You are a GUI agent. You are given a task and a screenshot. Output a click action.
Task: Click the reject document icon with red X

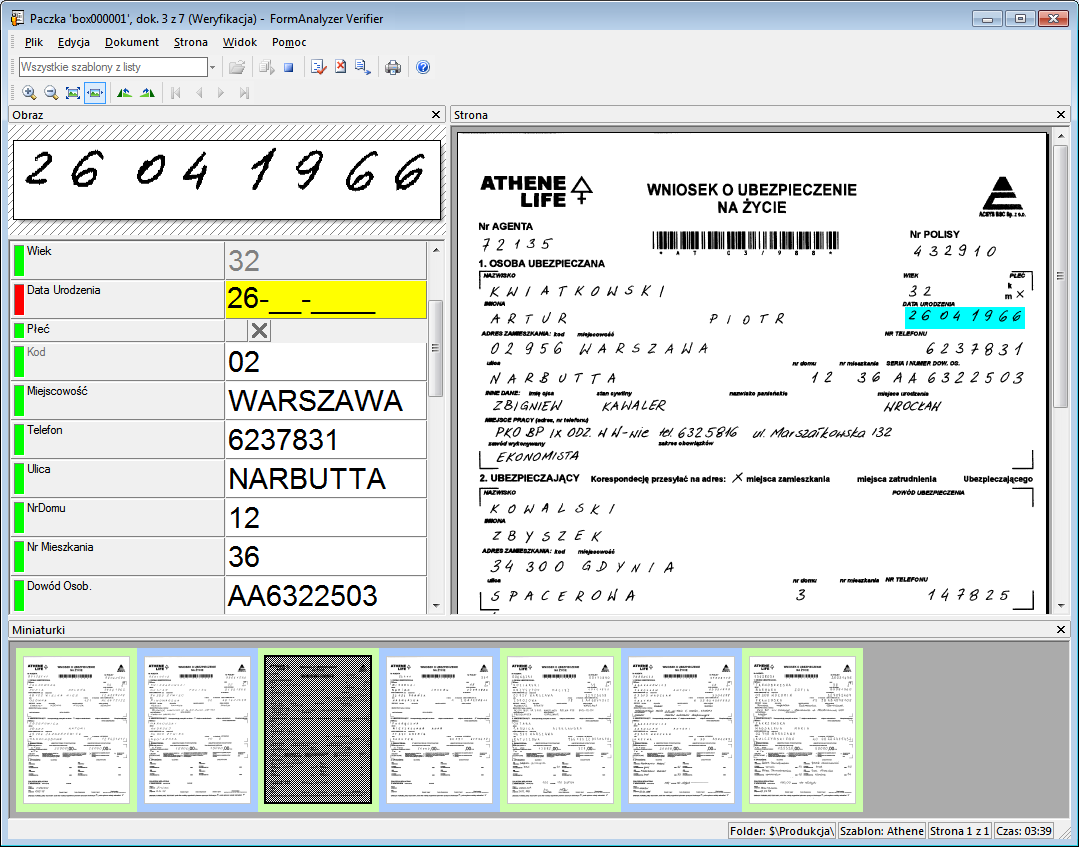(x=340, y=67)
